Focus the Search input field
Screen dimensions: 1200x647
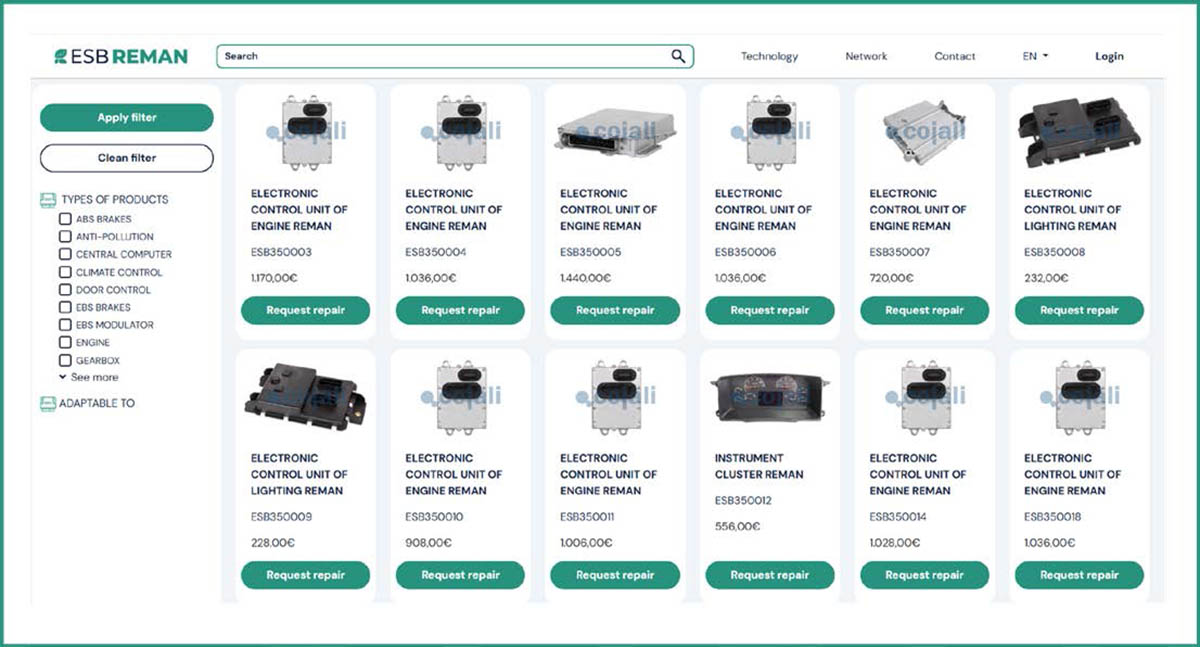tap(440, 56)
